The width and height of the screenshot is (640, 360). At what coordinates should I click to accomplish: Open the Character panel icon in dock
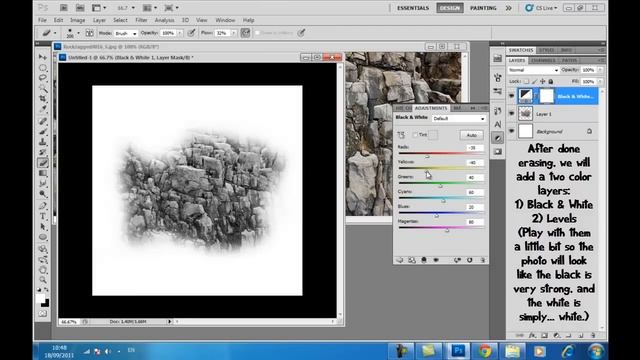498,124
